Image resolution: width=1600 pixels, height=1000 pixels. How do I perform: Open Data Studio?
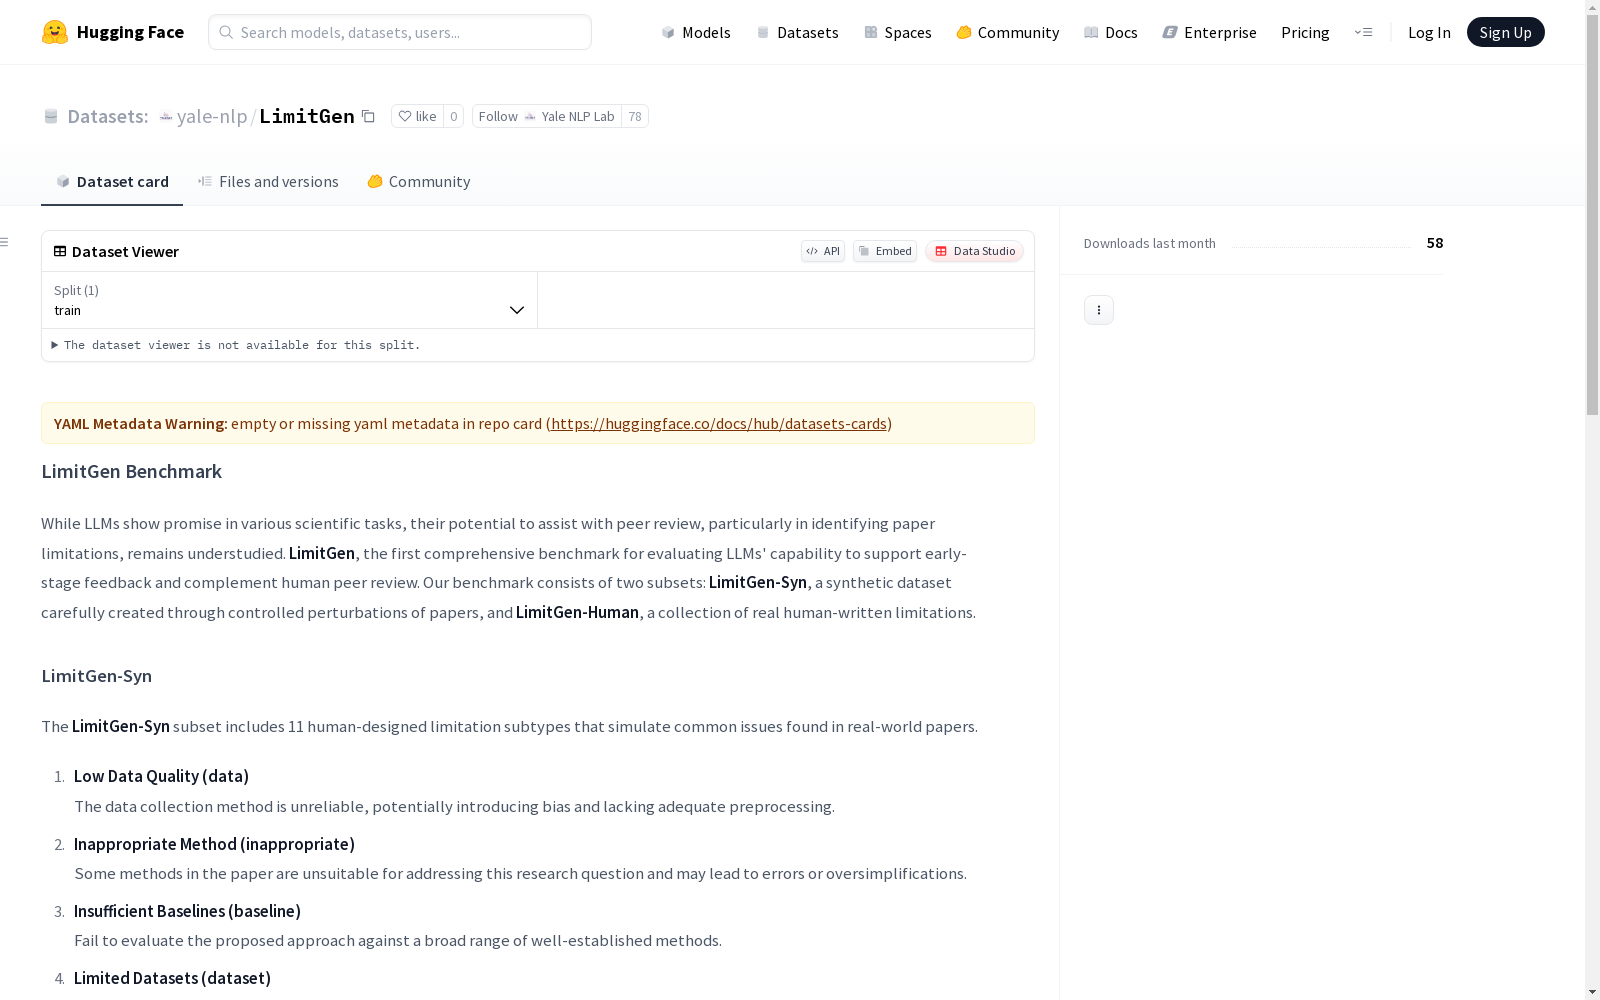[975, 251]
